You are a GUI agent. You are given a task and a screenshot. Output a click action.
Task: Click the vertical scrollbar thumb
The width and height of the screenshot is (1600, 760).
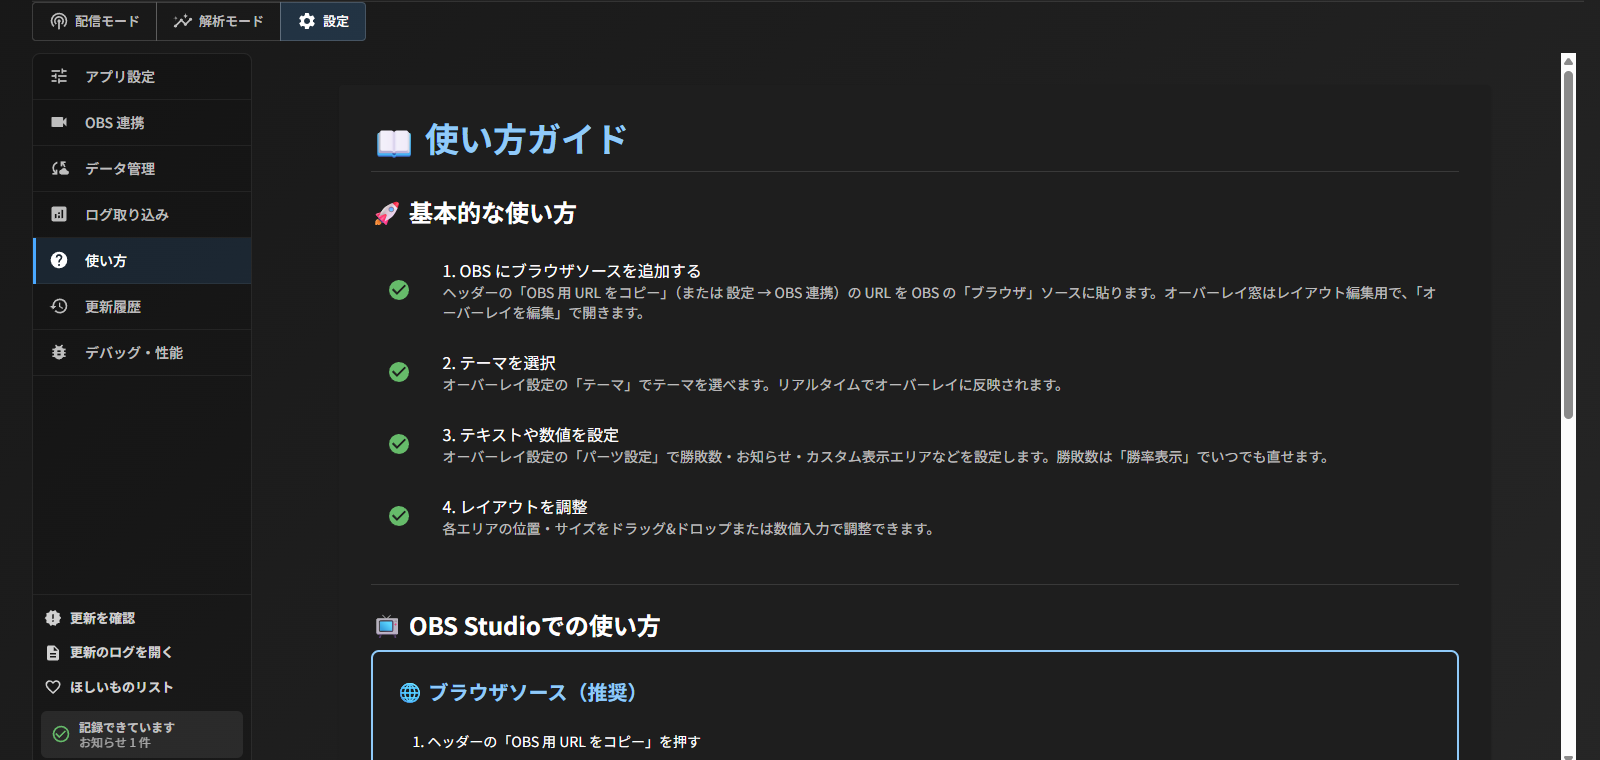(1569, 245)
